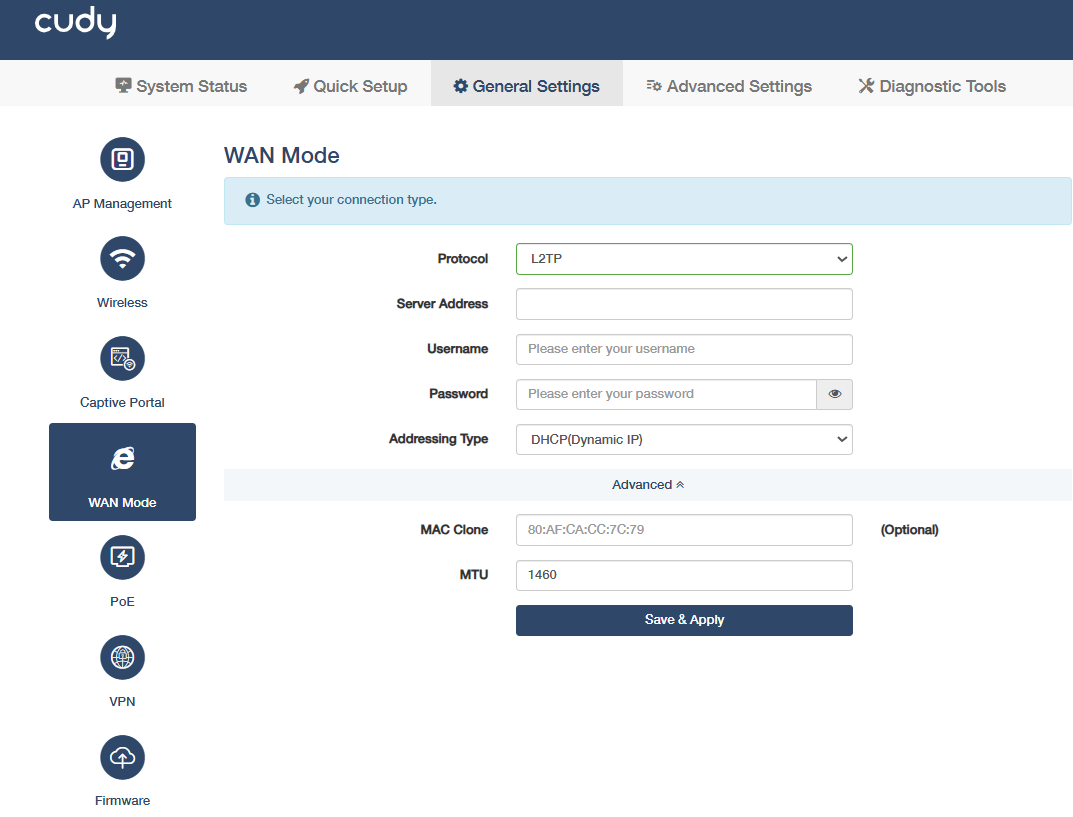Open AP Management sidebar icon
This screenshot has height=817, width=1073.
click(x=122, y=159)
